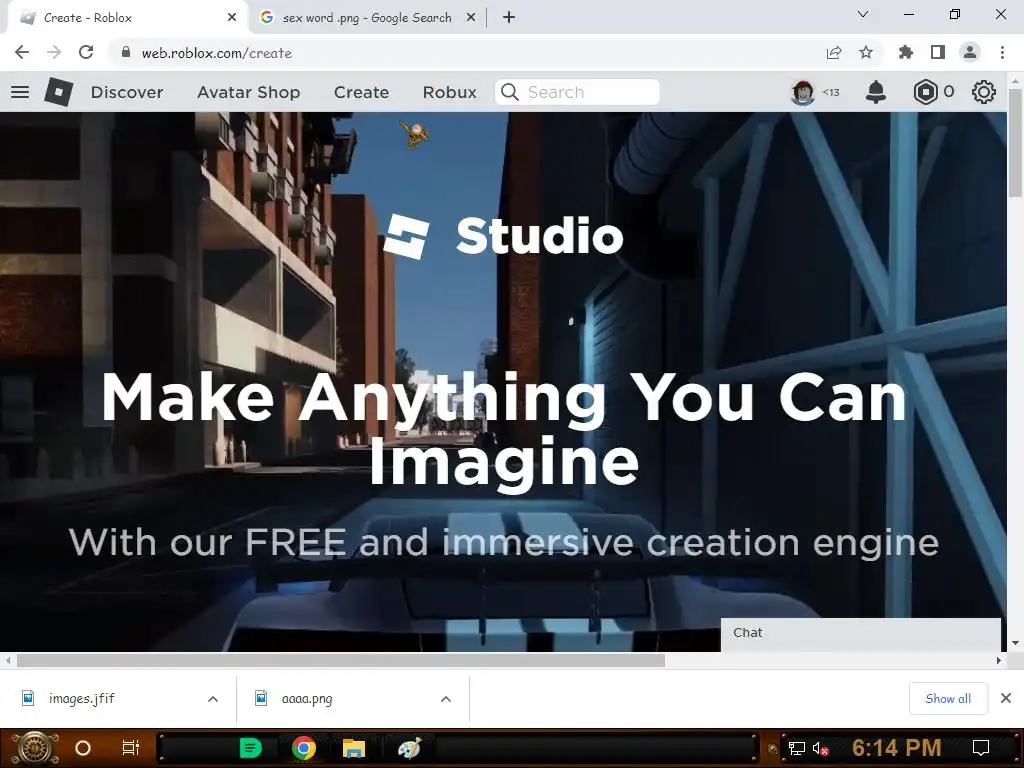
Task: Open the Paint app on taskbar
Action: click(x=409, y=748)
